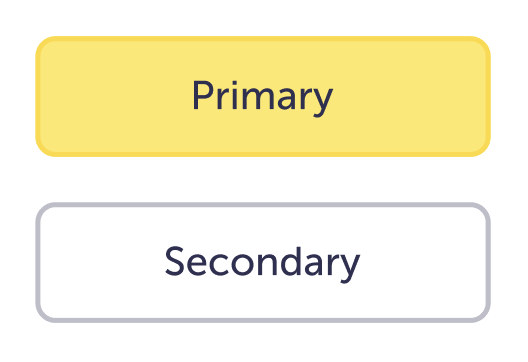528x362 pixels.
Task: Click the yellow Primary button
Action: [263, 96]
